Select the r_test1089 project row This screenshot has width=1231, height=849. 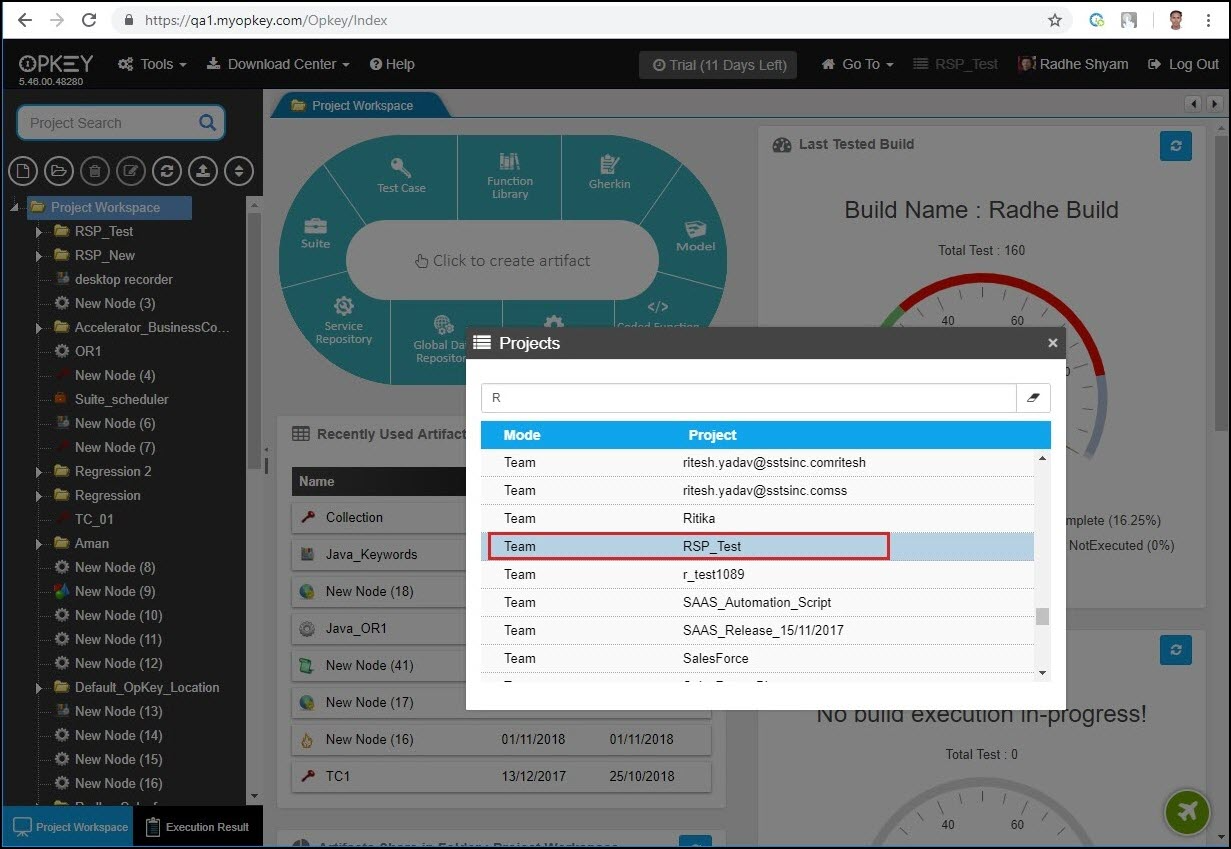[x=757, y=574]
